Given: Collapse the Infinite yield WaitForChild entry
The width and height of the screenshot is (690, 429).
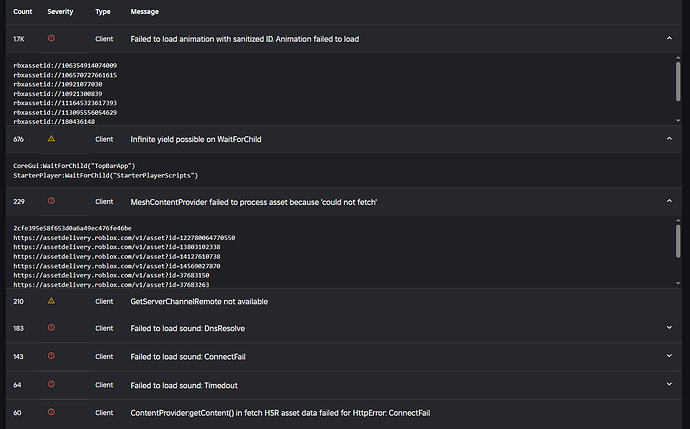Looking at the screenshot, I should pos(669,139).
